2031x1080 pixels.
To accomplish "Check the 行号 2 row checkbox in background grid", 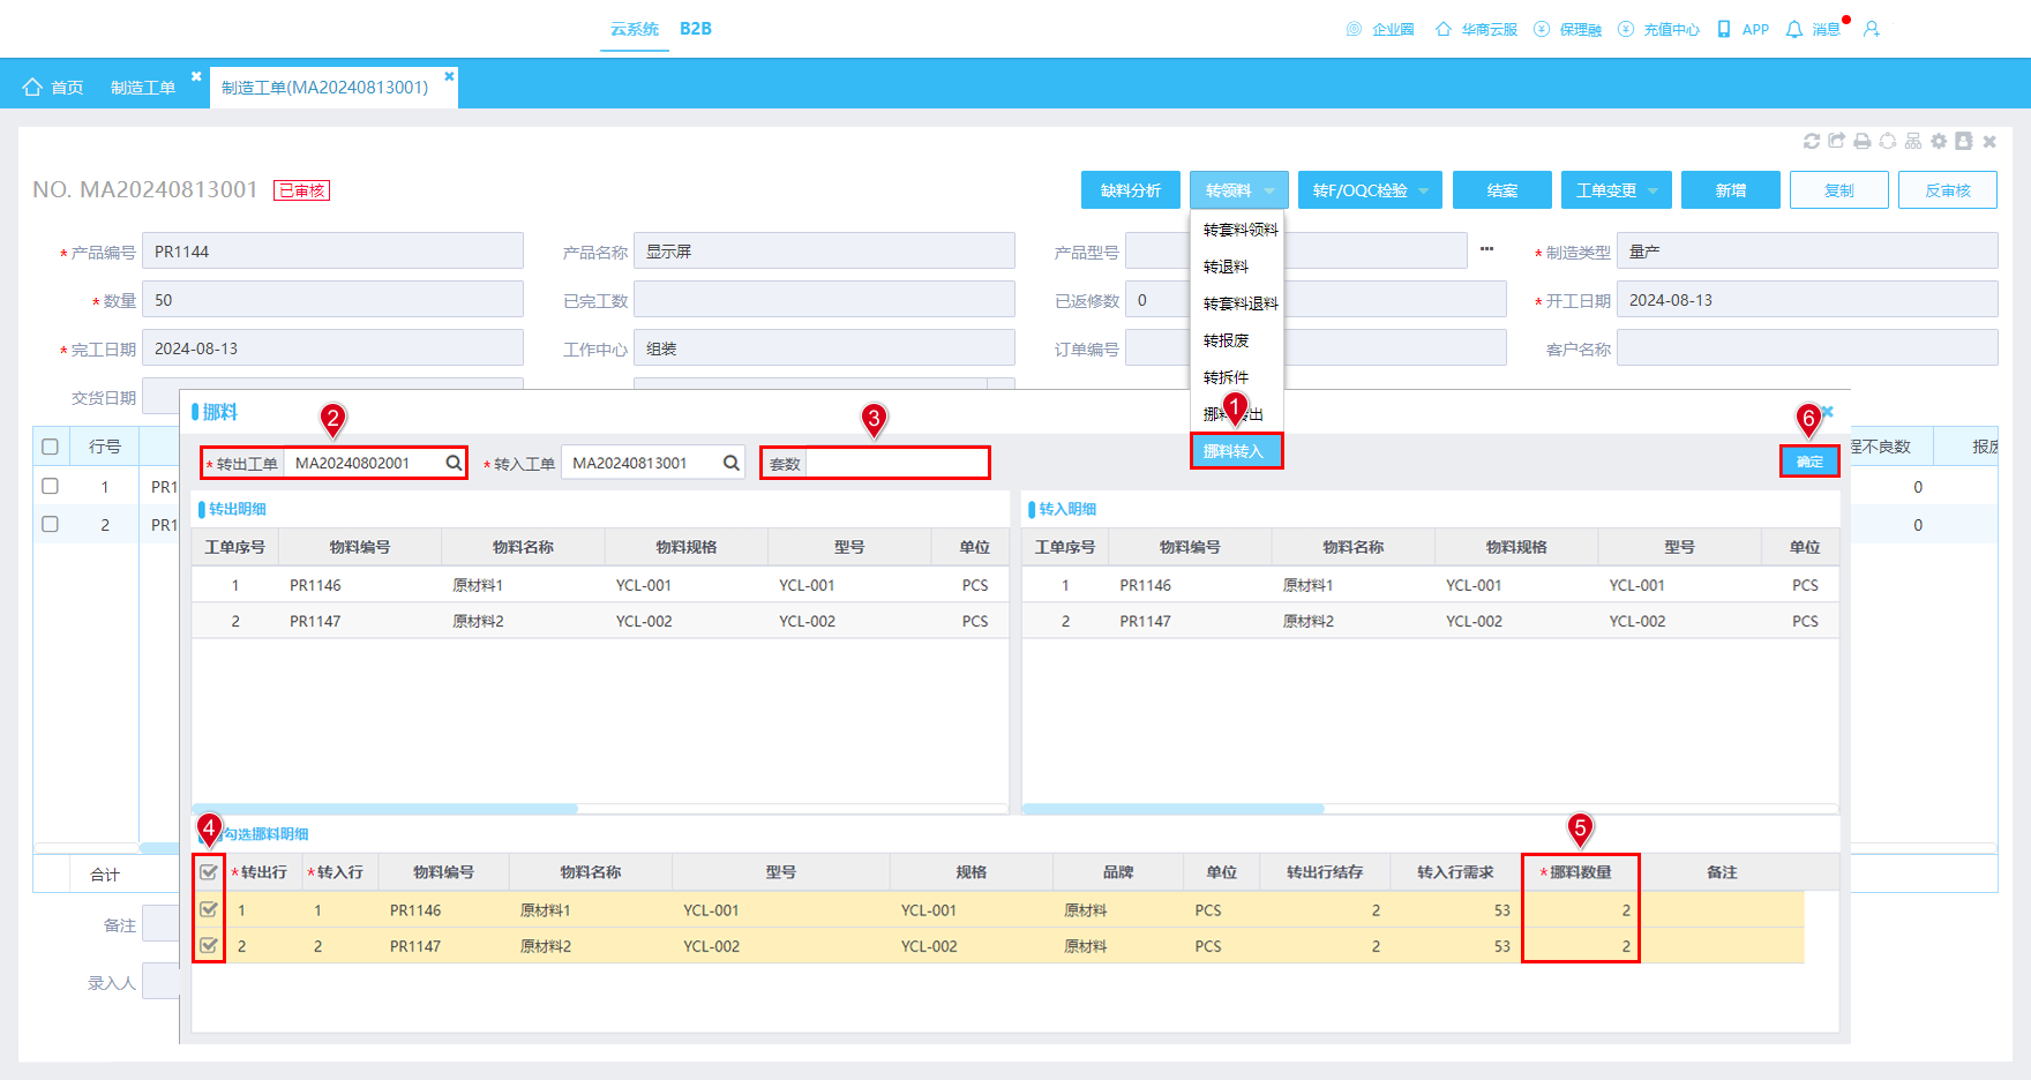I will [x=50, y=524].
